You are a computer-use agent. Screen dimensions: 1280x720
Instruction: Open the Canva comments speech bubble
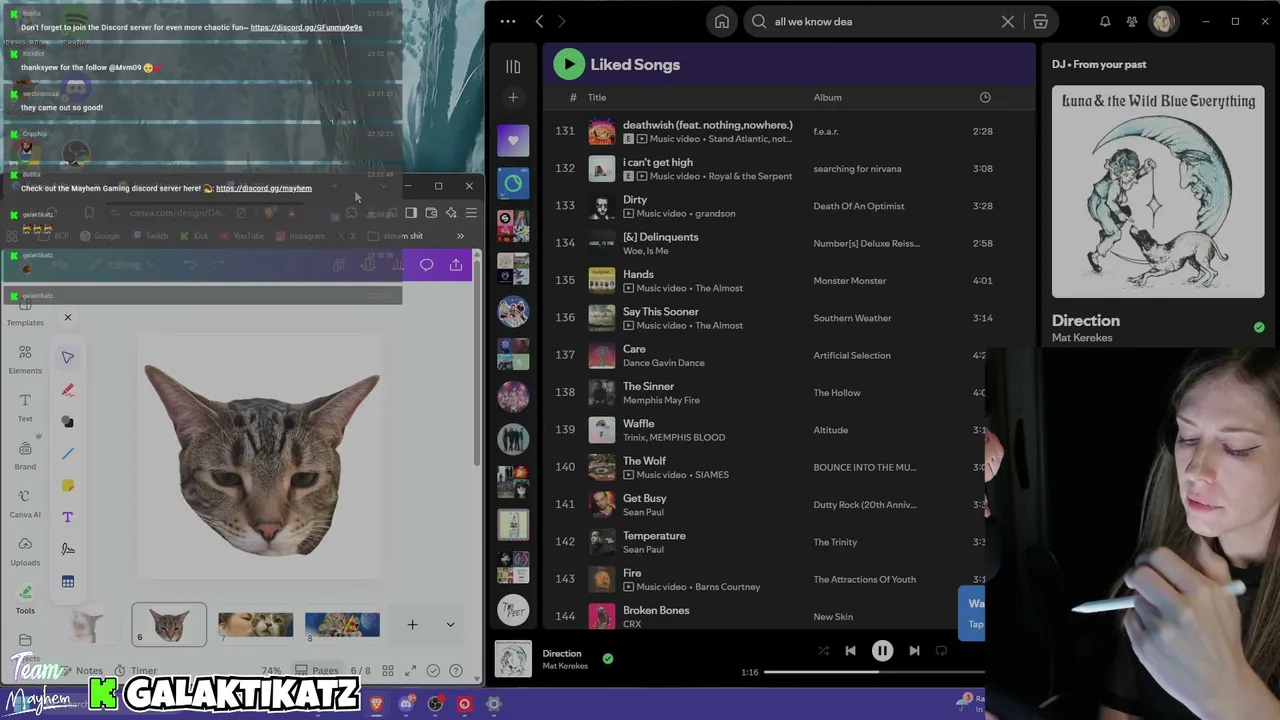(427, 265)
